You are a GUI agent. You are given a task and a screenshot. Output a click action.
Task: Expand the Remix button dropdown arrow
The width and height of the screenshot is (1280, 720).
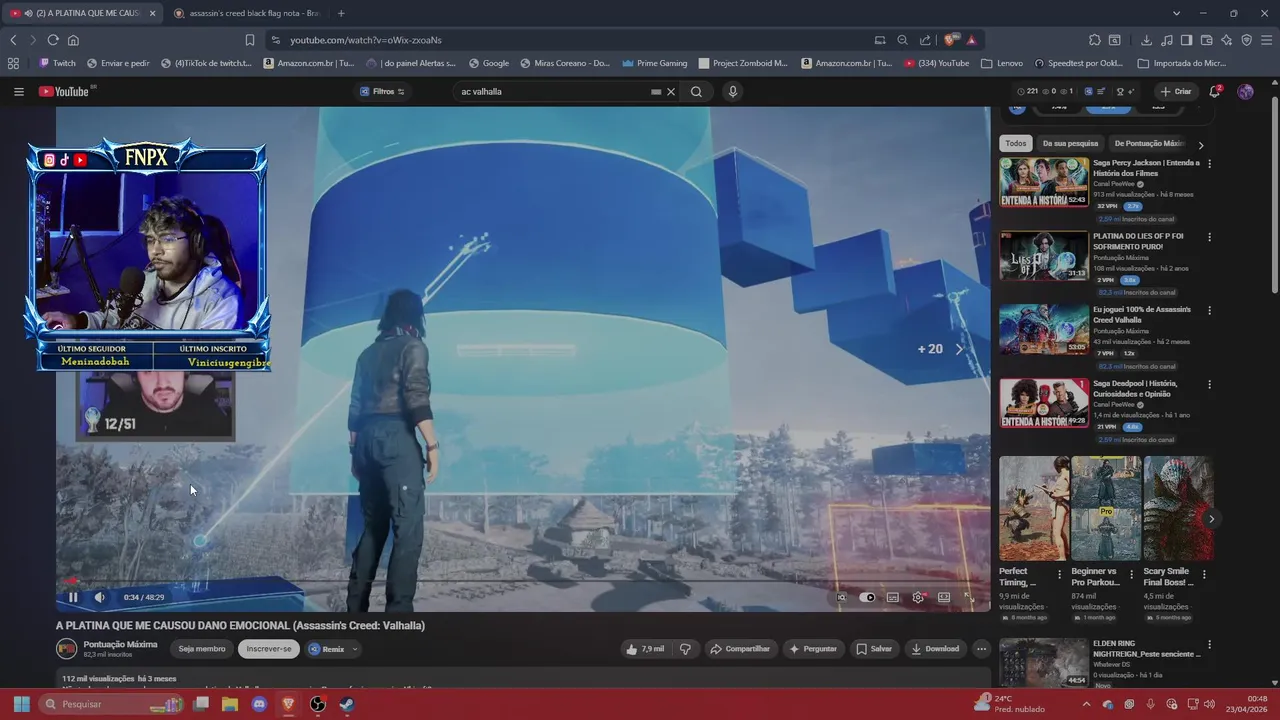[x=354, y=649]
